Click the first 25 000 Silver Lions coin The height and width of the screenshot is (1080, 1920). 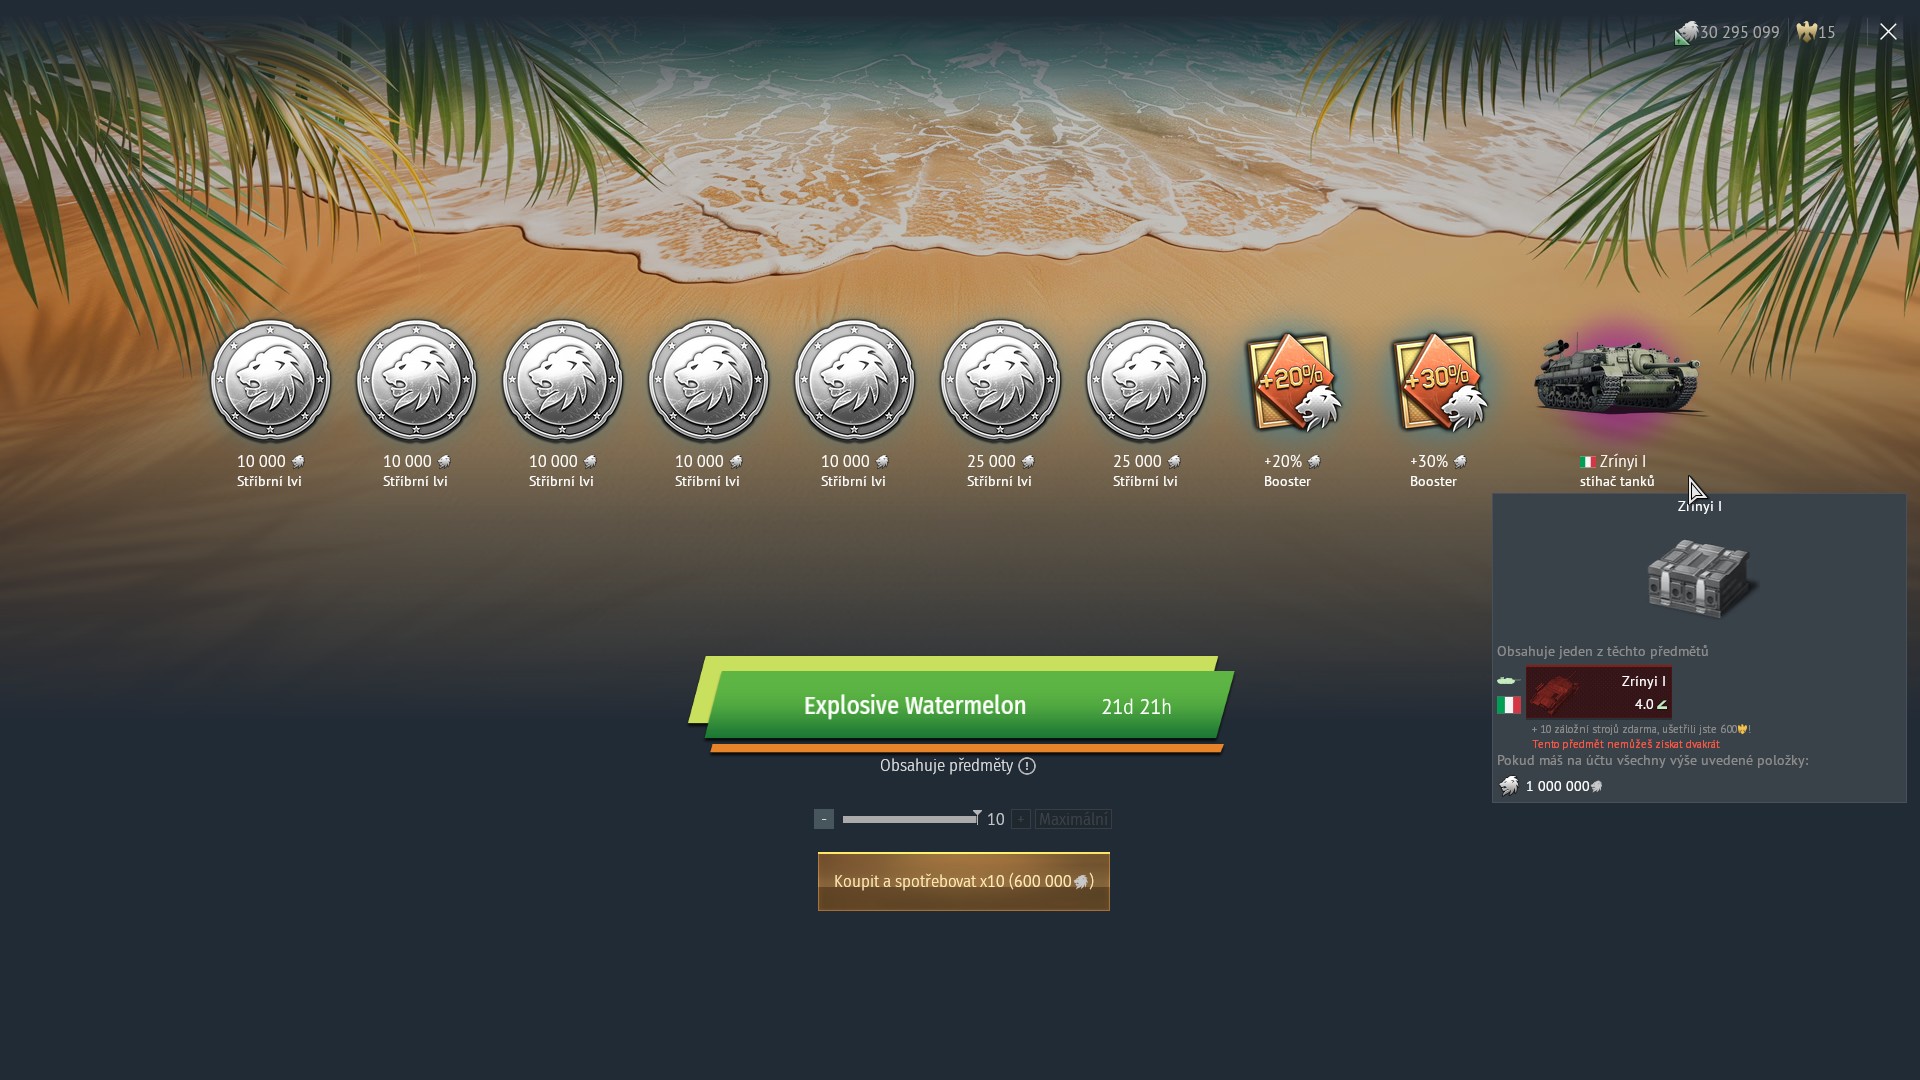pyautogui.click(x=1000, y=380)
